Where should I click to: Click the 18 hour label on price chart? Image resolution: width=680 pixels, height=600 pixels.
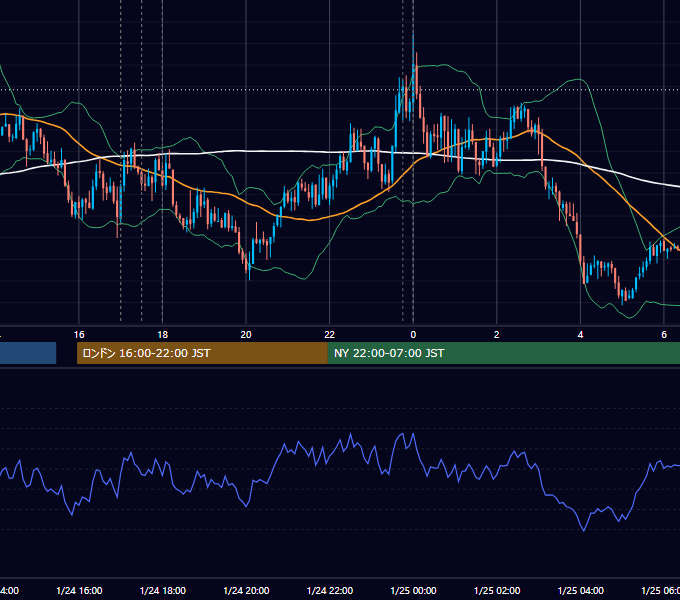tap(162, 335)
